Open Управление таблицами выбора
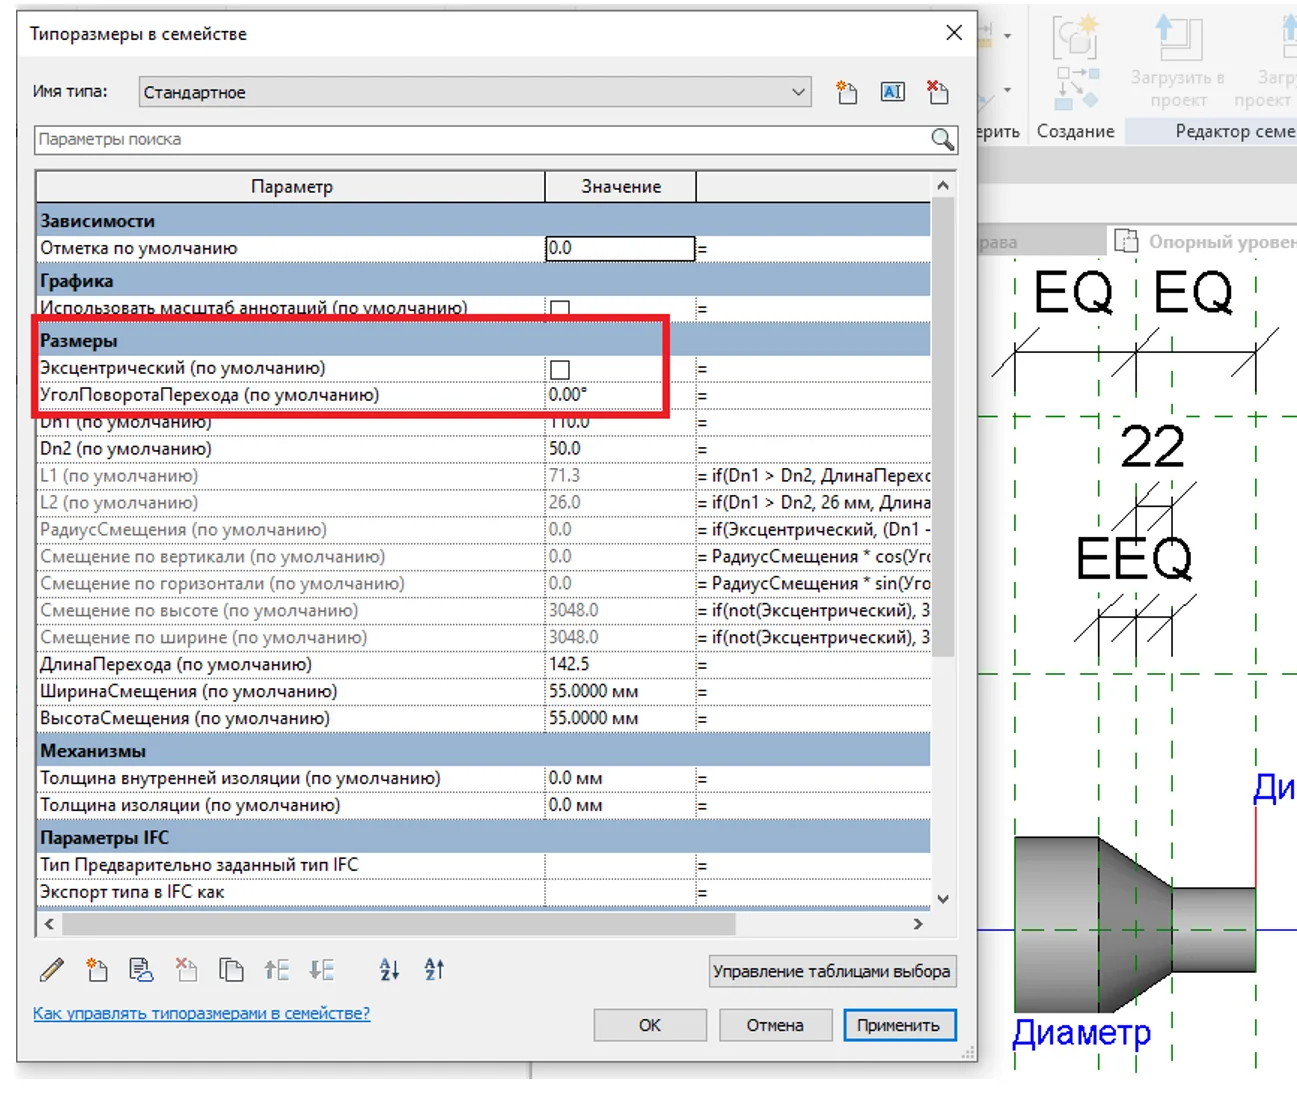Image resolution: width=1297 pixels, height=1093 pixels. pos(831,971)
